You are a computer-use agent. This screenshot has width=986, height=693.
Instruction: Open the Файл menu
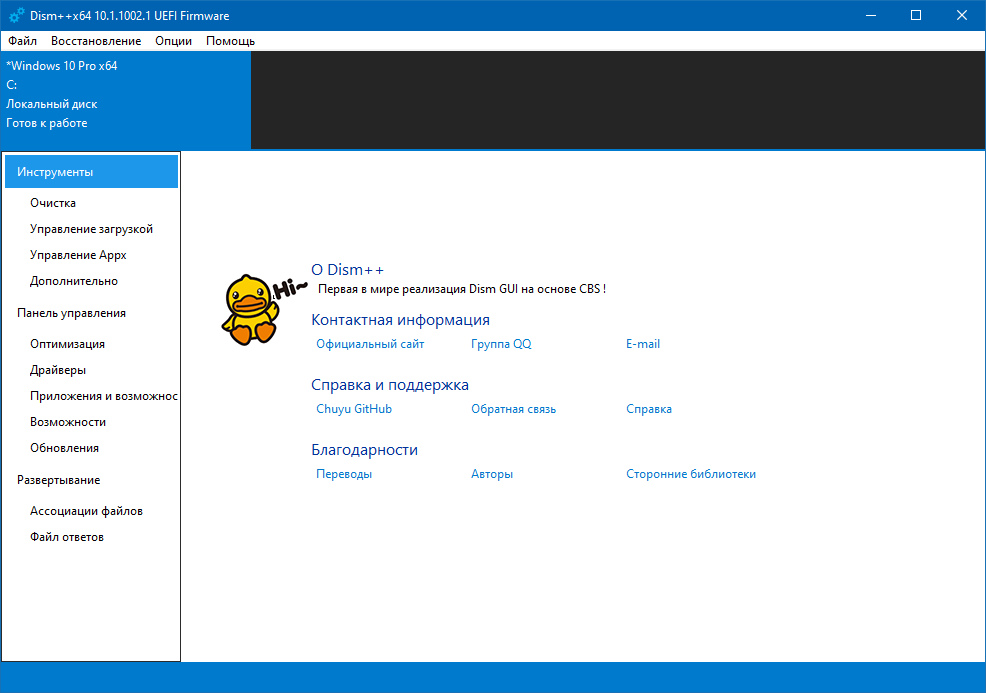(22, 41)
